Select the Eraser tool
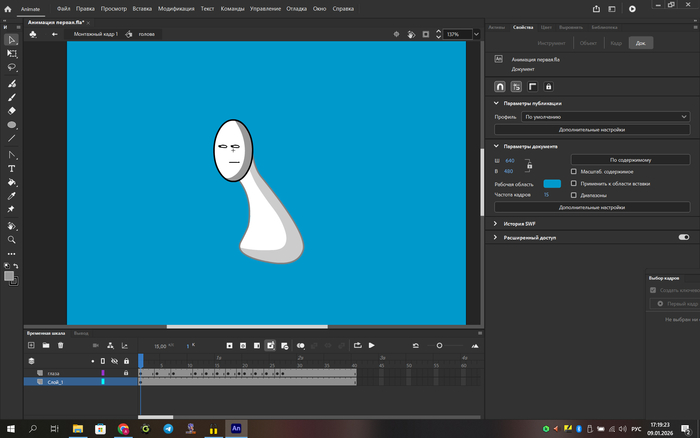The height and width of the screenshot is (438, 700). (x=12, y=111)
